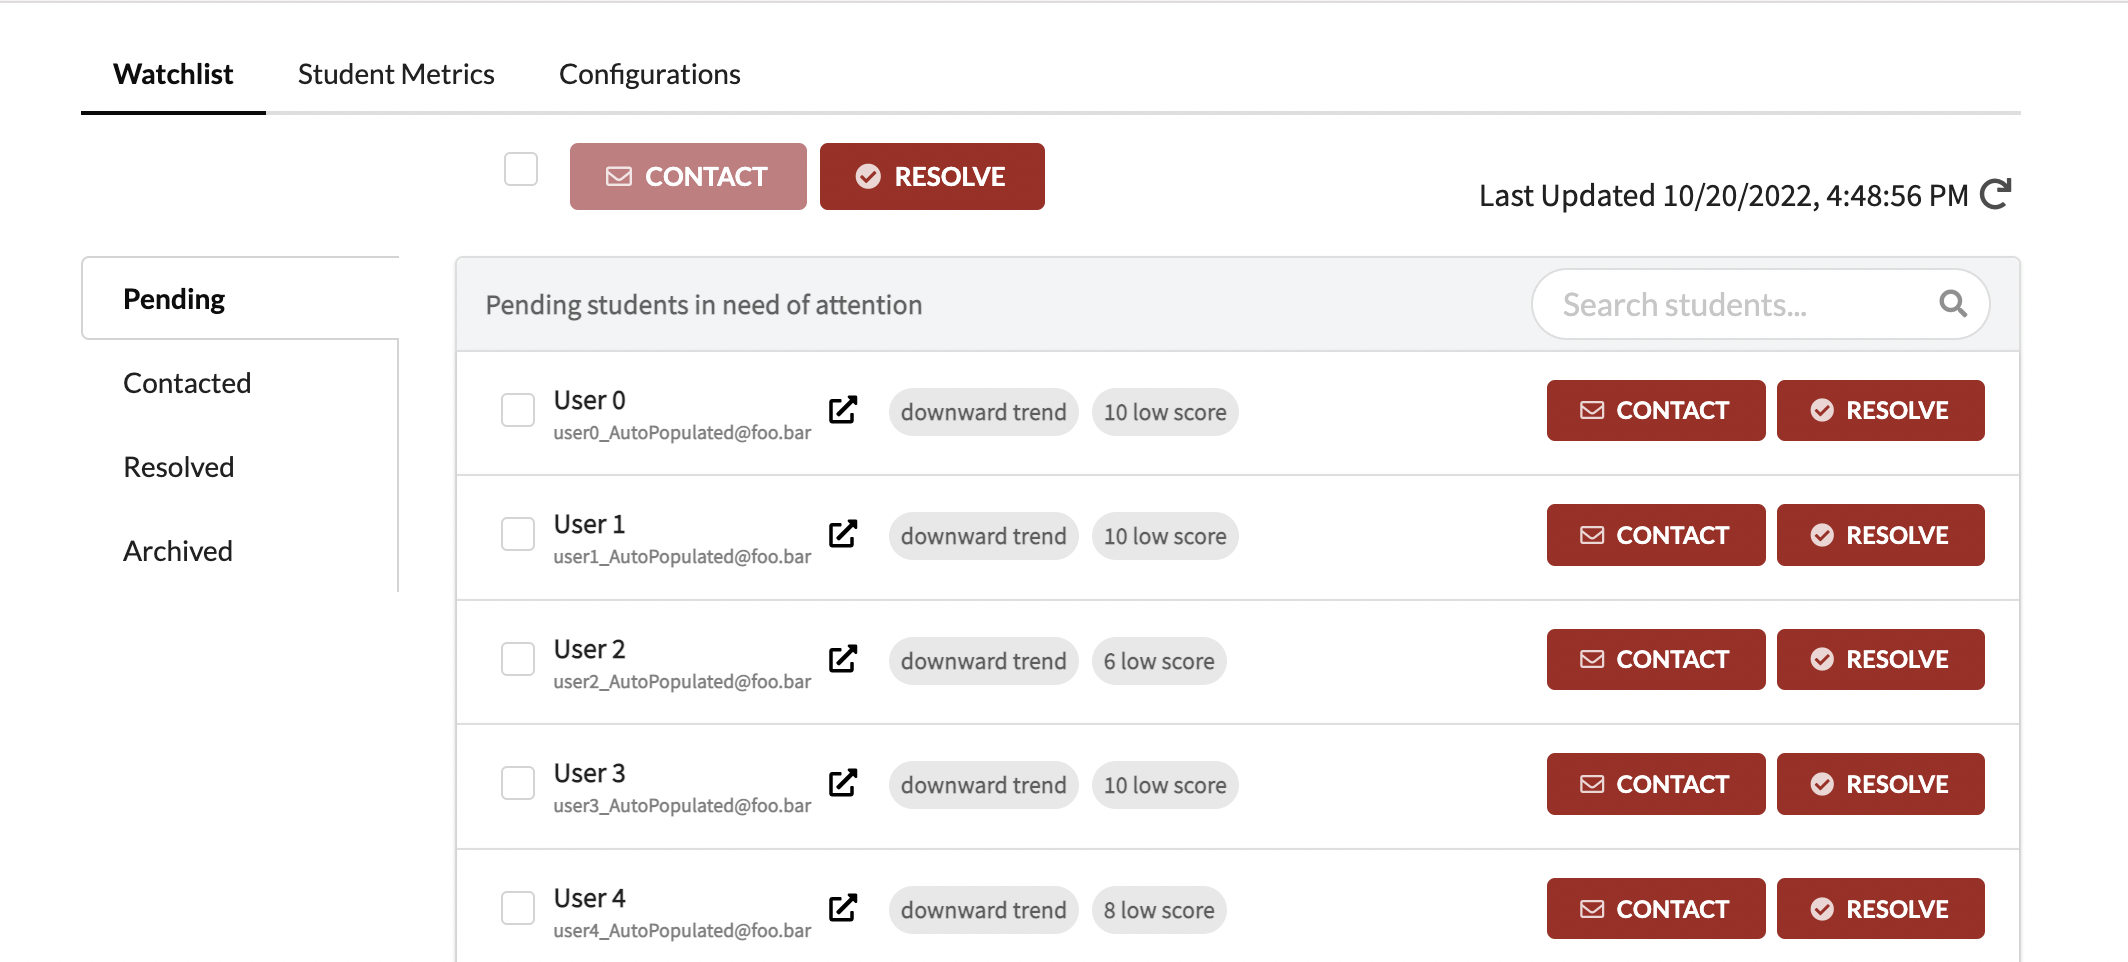
Task: Show the Contacted students list
Action: pyautogui.click(x=187, y=383)
